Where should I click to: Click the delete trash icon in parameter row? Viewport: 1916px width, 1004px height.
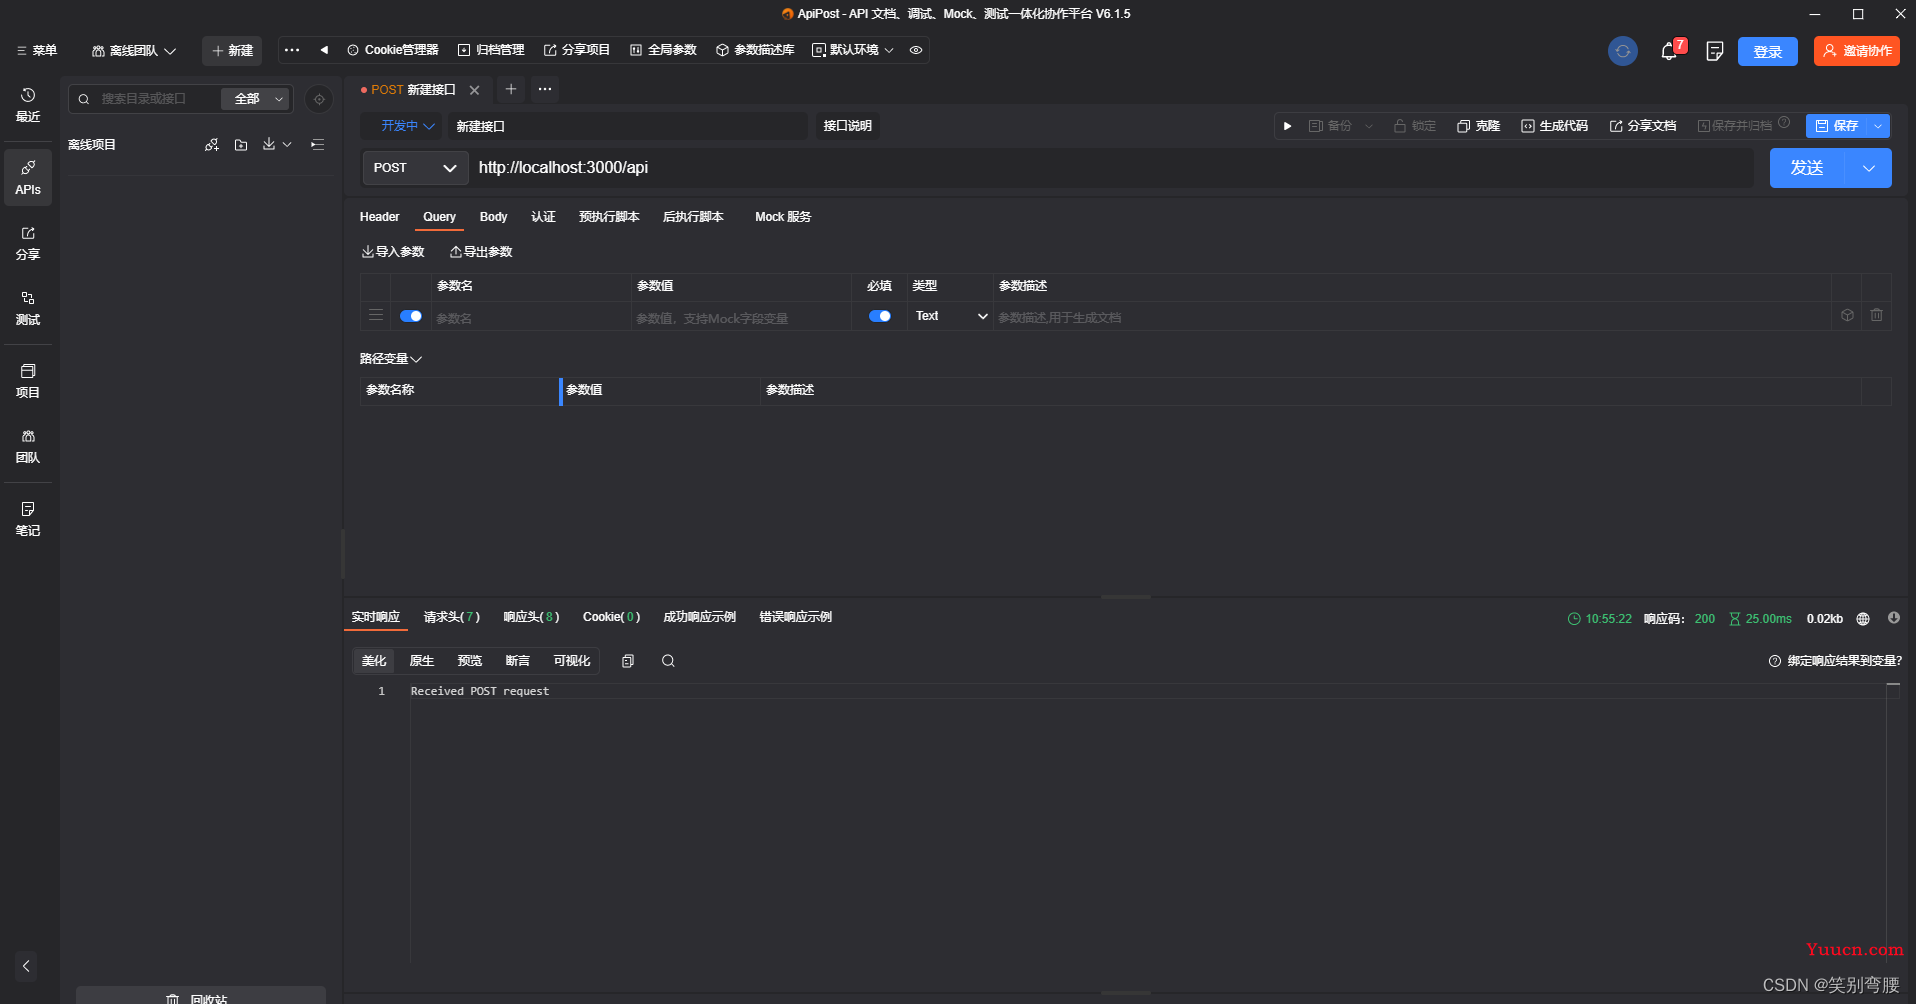(x=1876, y=315)
